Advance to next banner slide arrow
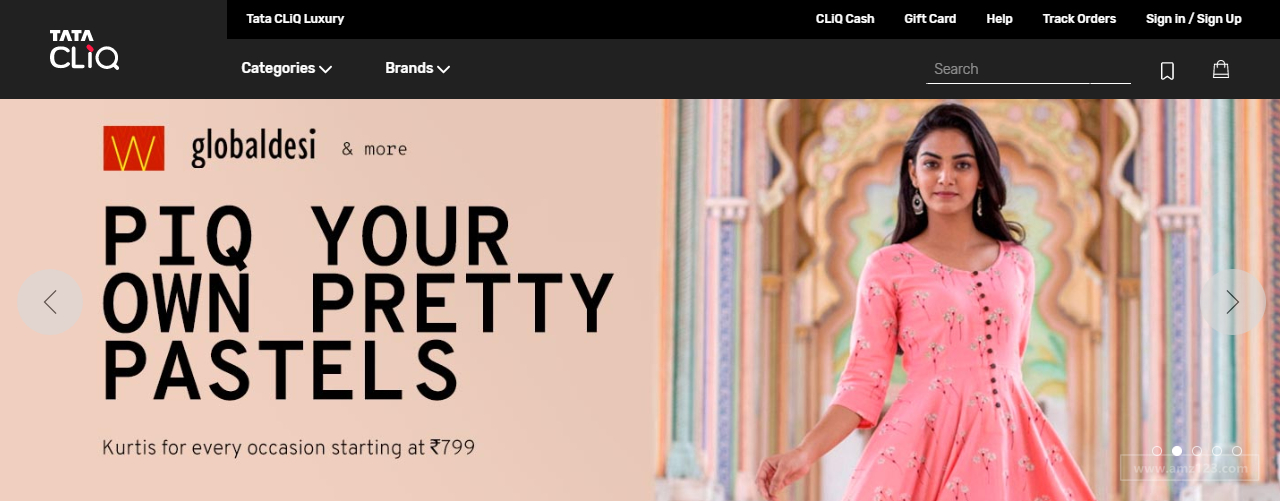This screenshot has width=1280, height=501. pyautogui.click(x=1232, y=302)
